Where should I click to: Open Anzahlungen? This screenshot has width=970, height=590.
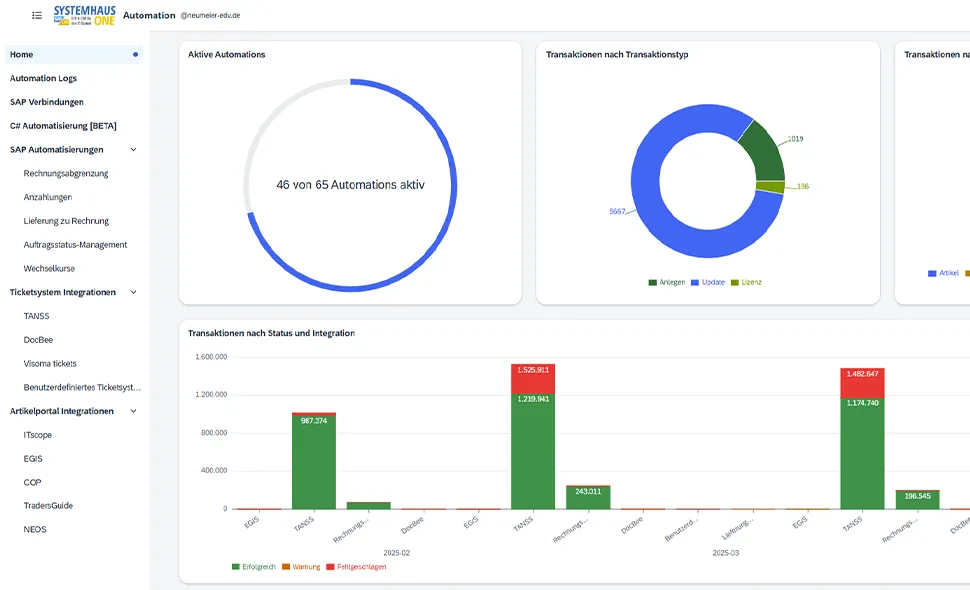click(x=48, y=197)
